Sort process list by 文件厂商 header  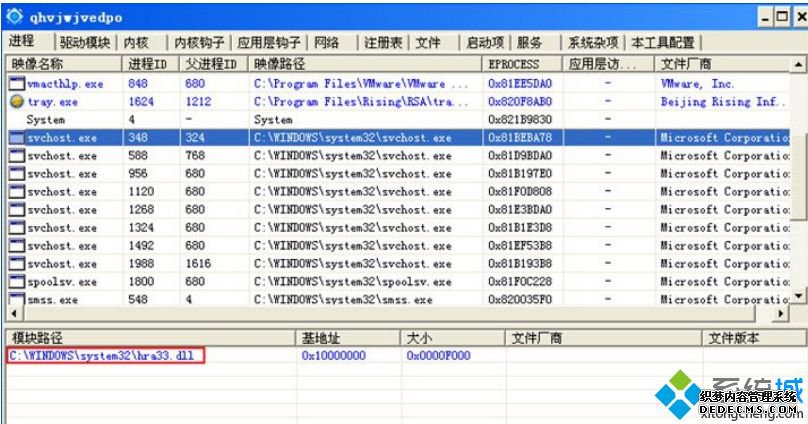722,64
